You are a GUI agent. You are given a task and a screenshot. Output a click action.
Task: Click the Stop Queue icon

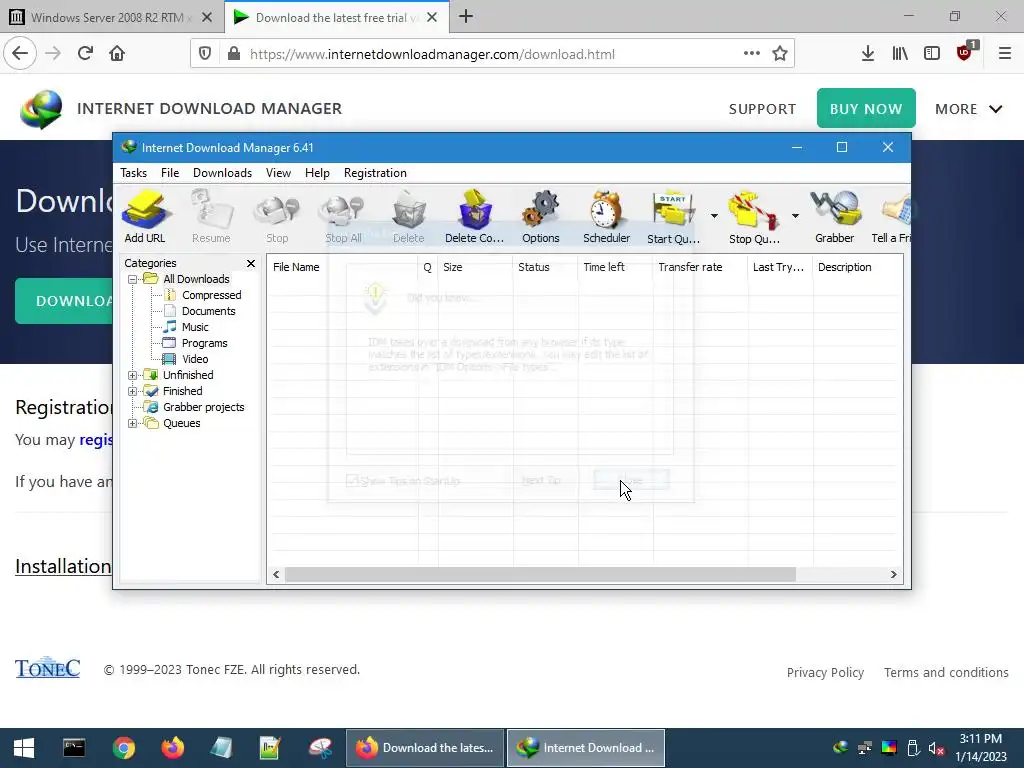pos(754,217)
